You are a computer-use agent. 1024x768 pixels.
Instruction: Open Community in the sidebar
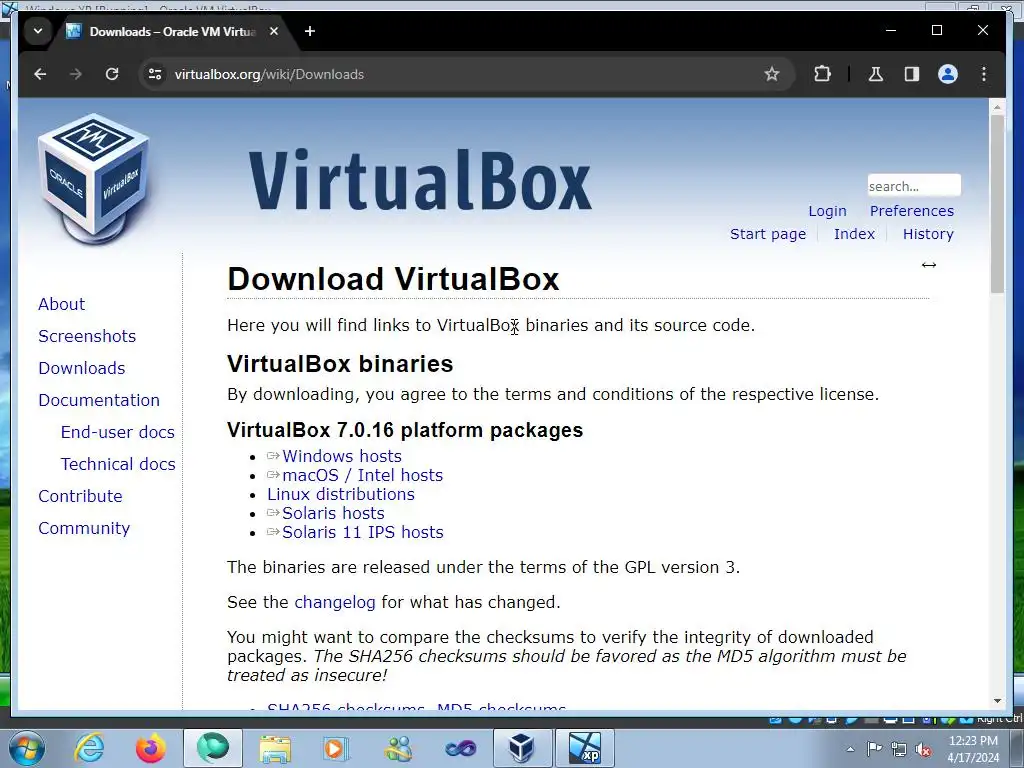click(84, 528)
